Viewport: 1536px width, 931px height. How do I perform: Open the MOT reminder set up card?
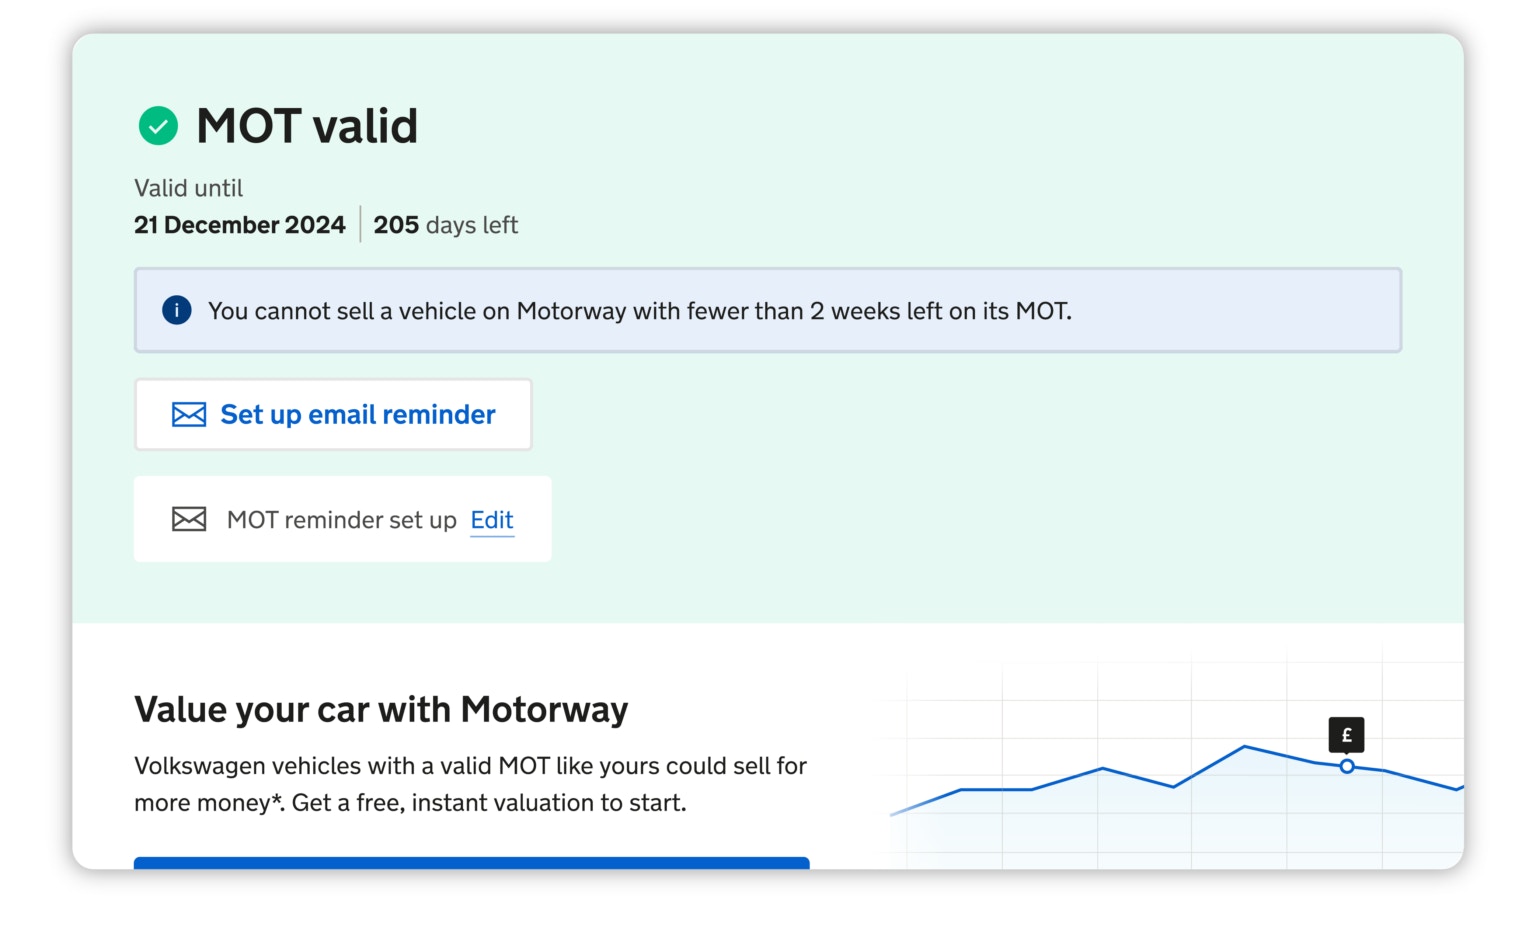(342, 519)
